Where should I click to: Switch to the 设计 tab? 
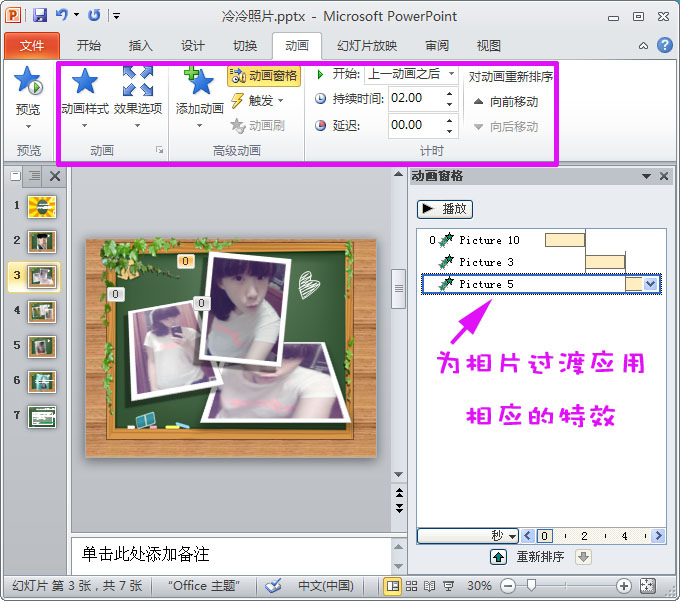point(193,46)
